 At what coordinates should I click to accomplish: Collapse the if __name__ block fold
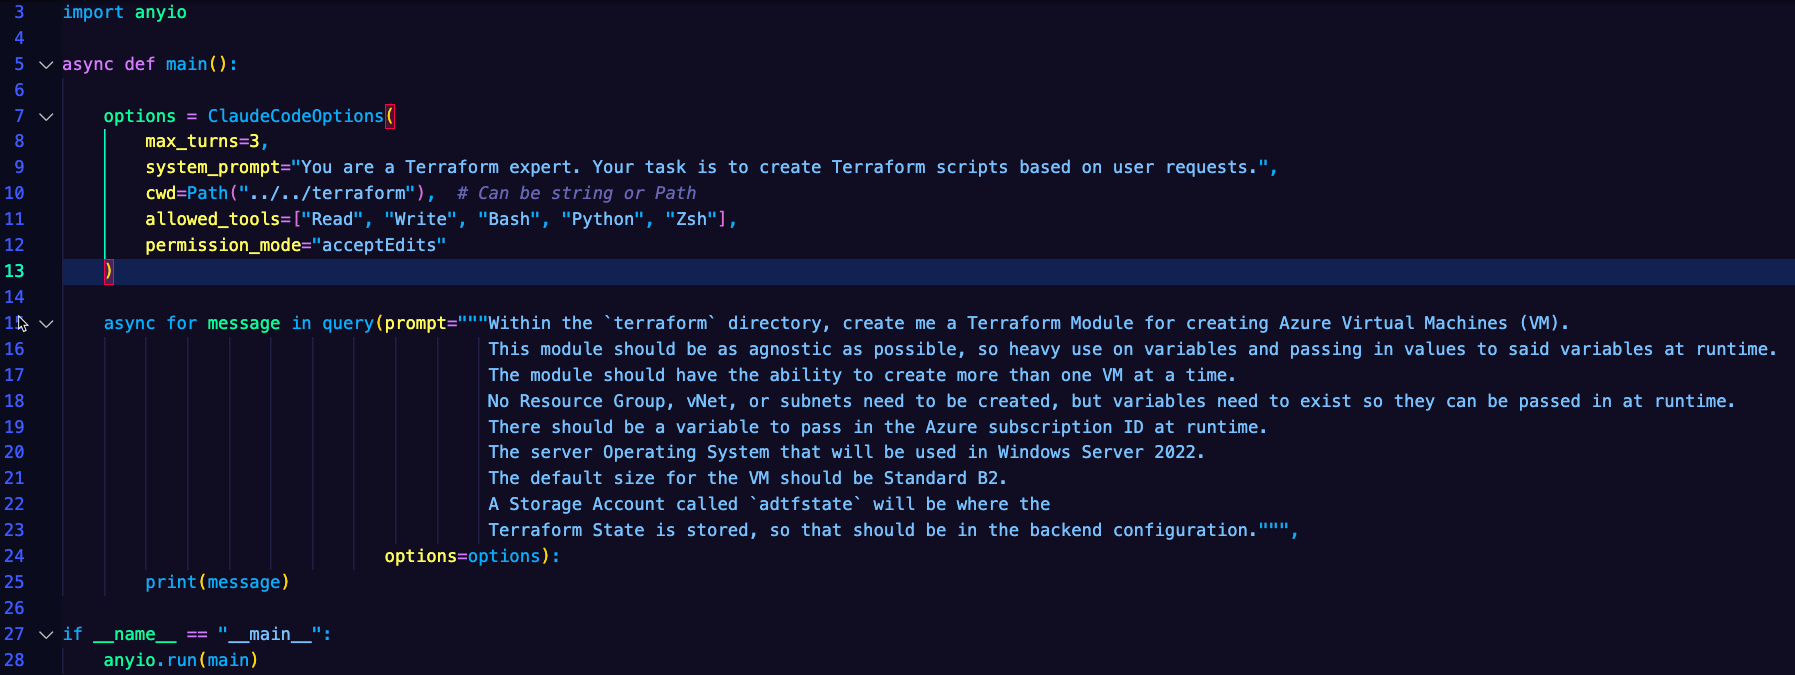46,634
